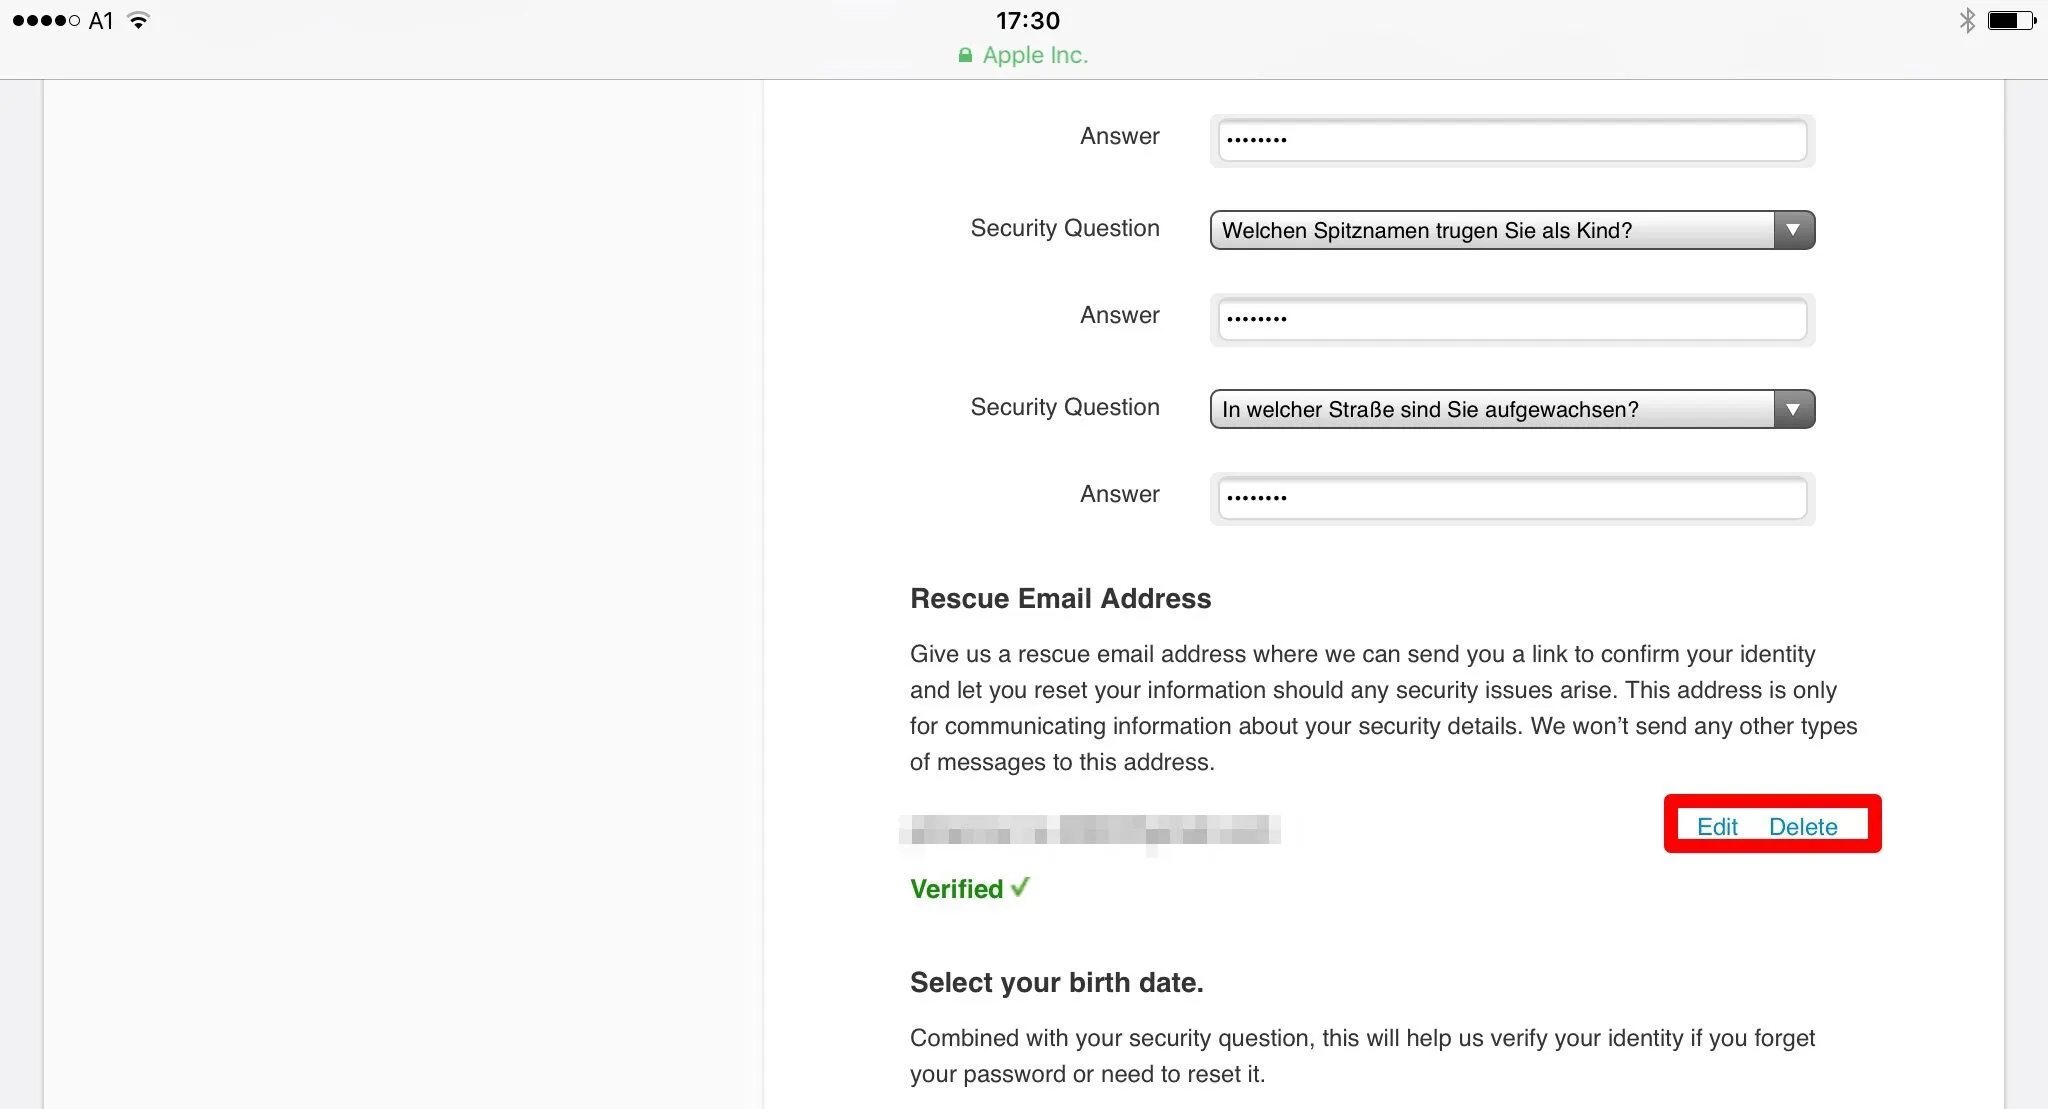2048x1109 pixels.
Task: Click the green Verified checkmark icon
Action: pyautogui.click(x=1020, y=887)
